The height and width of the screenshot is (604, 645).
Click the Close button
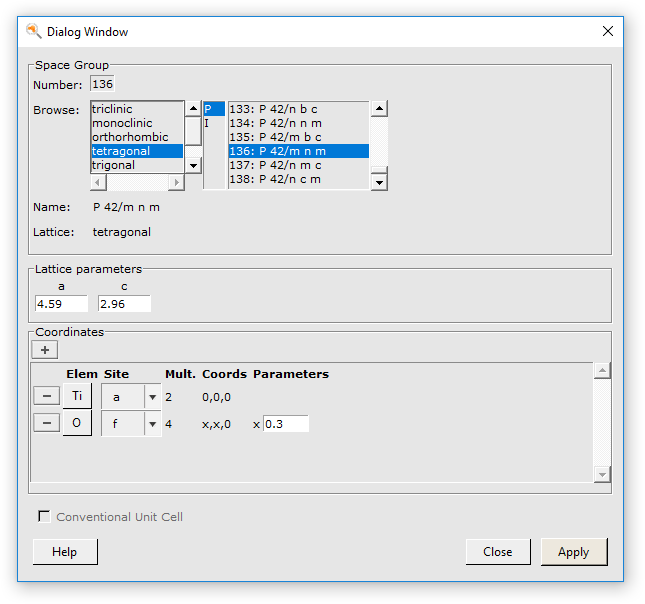point(497,552)
